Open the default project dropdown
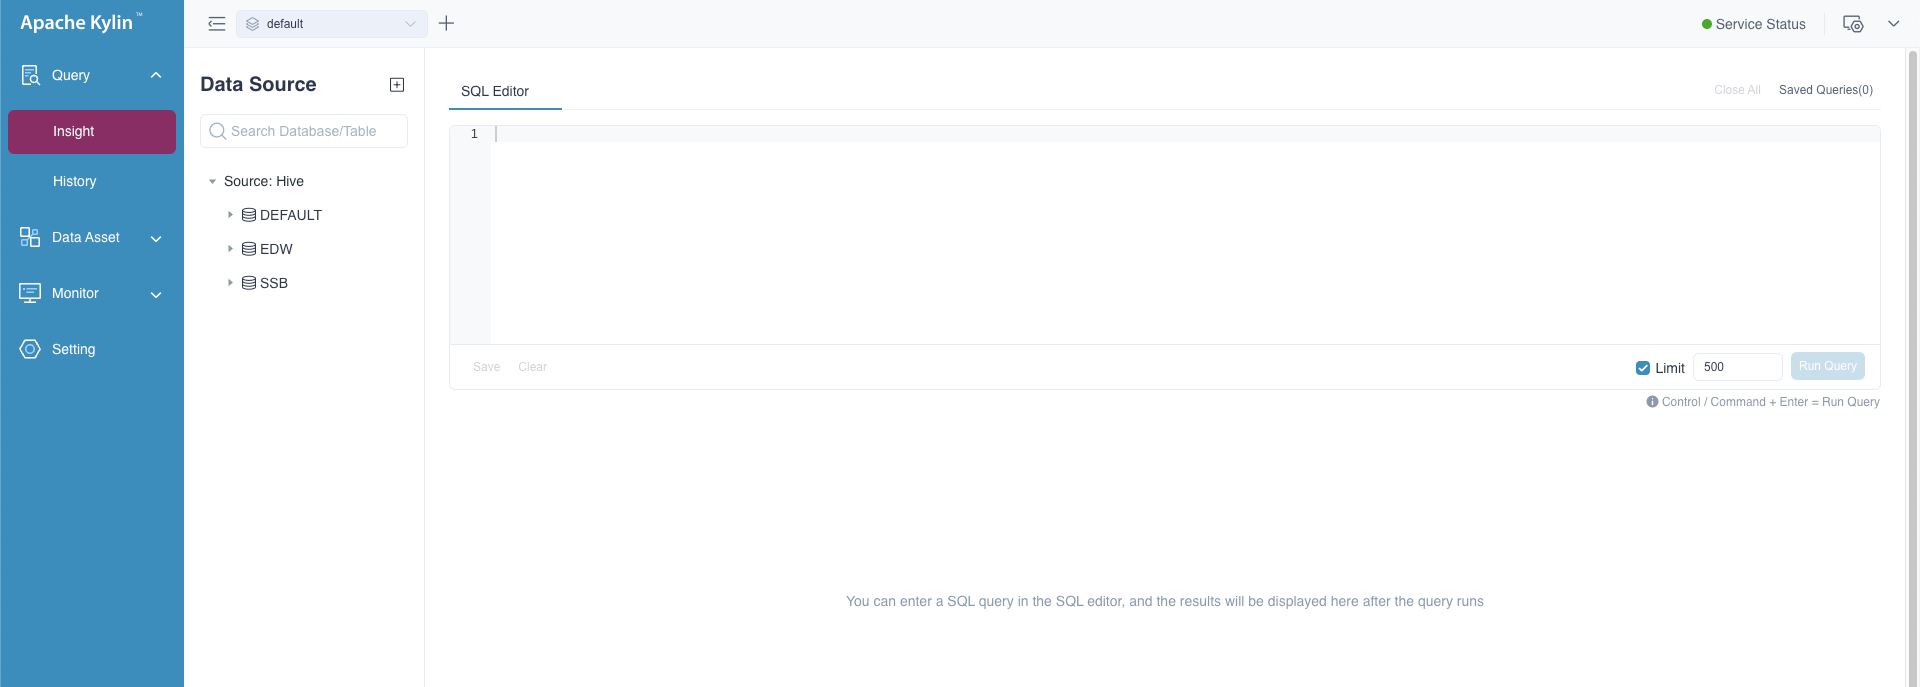This screenshot has height=687, width=1920. (332, 24)
